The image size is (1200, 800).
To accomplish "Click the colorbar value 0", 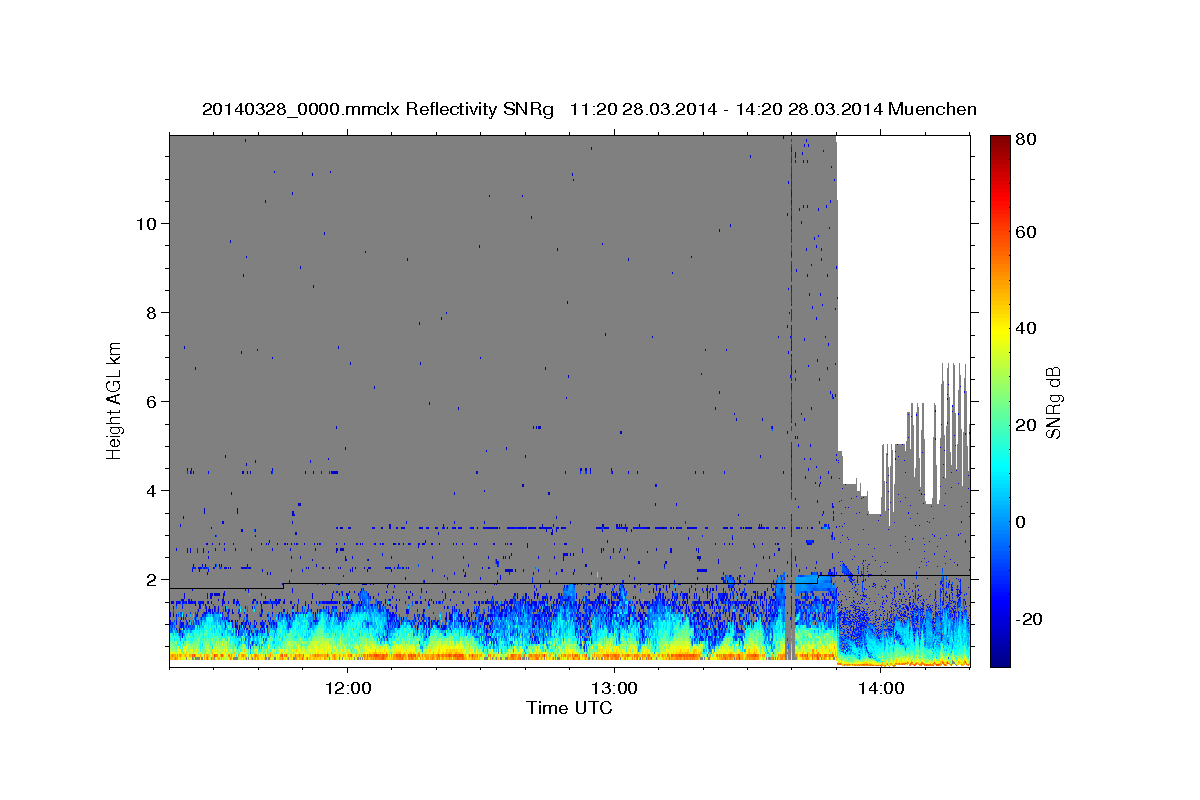I will click(1021, 522).
